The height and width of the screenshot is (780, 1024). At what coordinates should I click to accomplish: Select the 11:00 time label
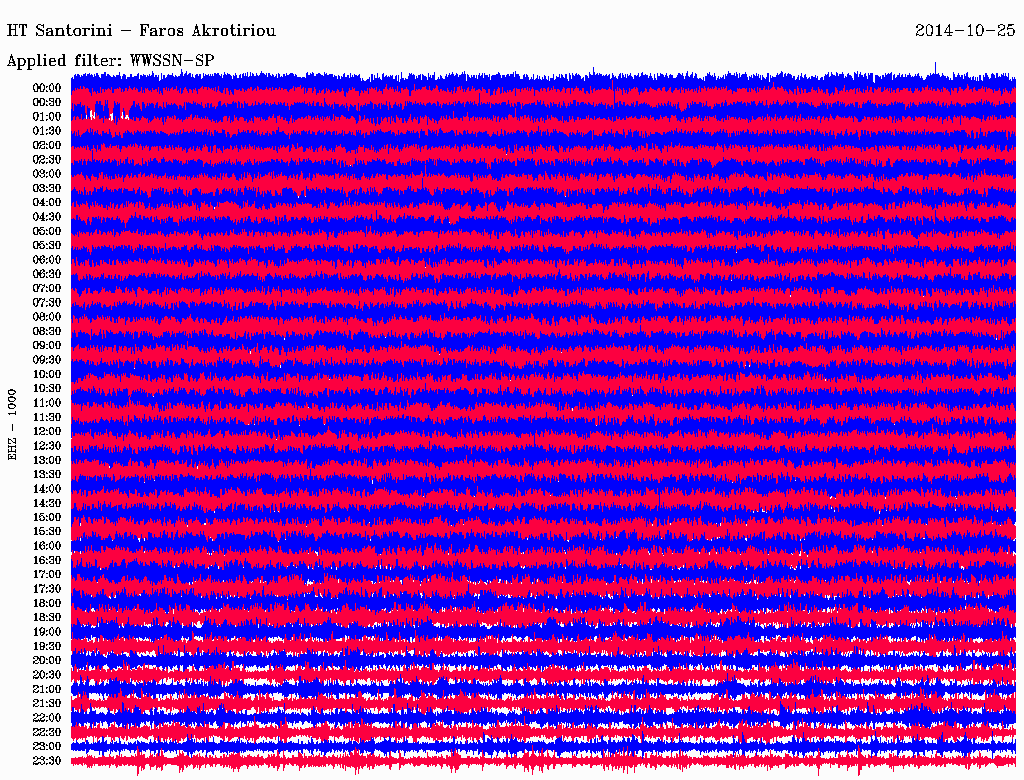point(47,403)
